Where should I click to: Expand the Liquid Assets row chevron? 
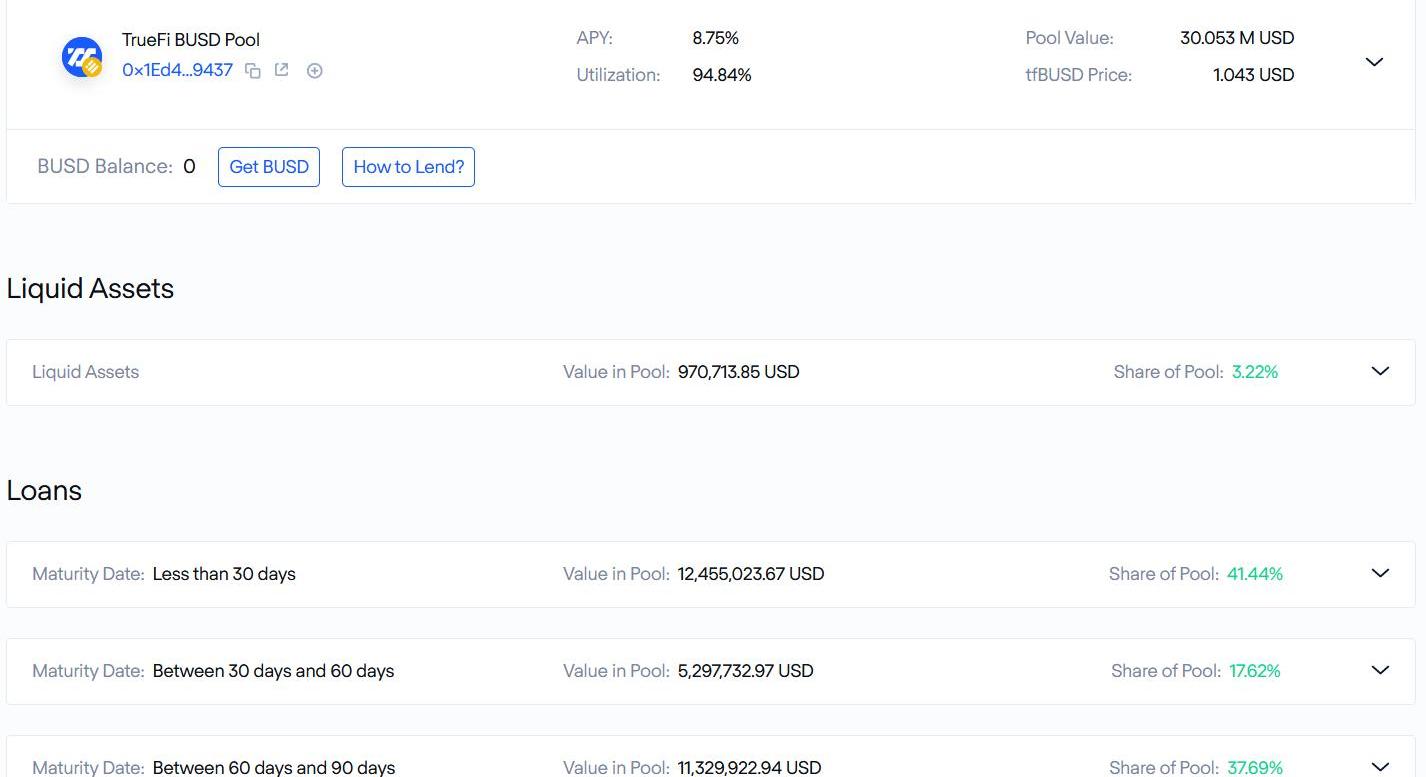1380,371
